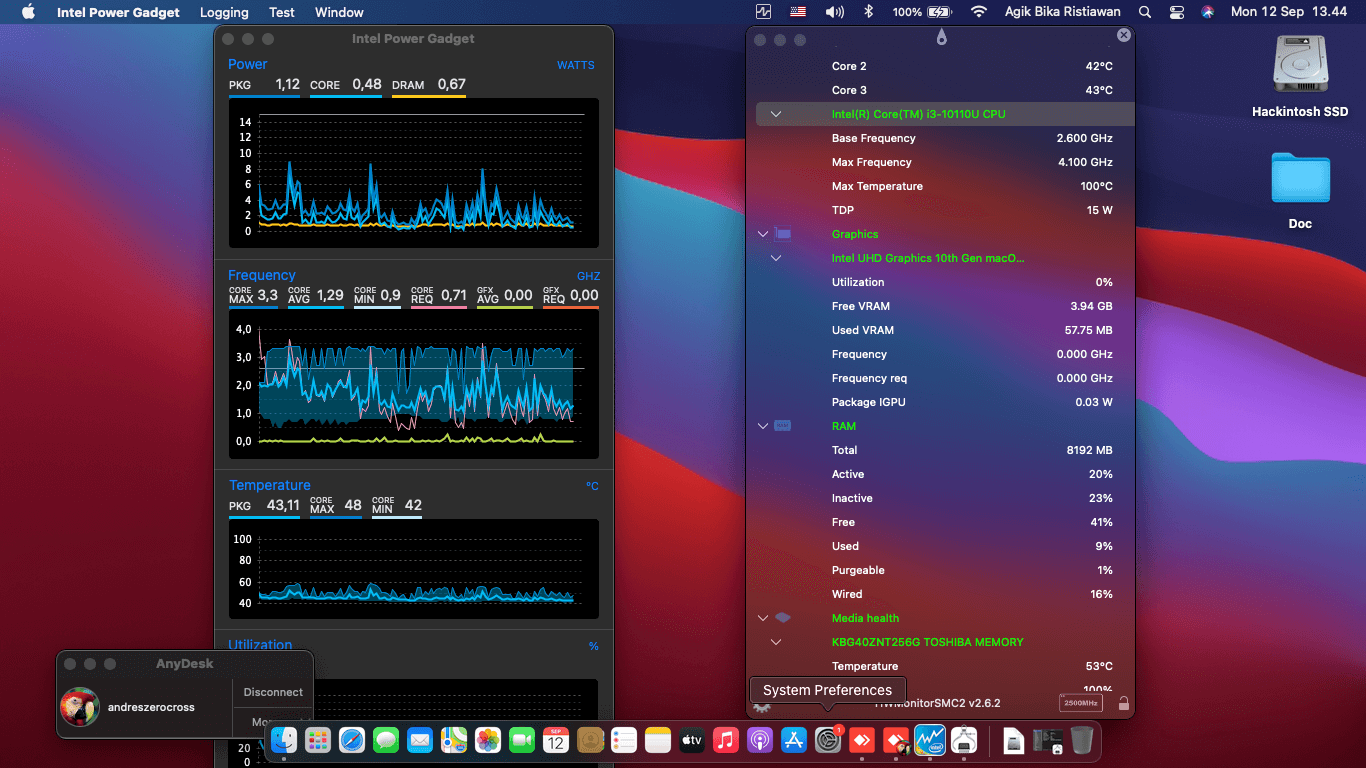Open the HWMonitorSMC2 gear settings icon
1366x768 pixels.
tap(762, 706)
